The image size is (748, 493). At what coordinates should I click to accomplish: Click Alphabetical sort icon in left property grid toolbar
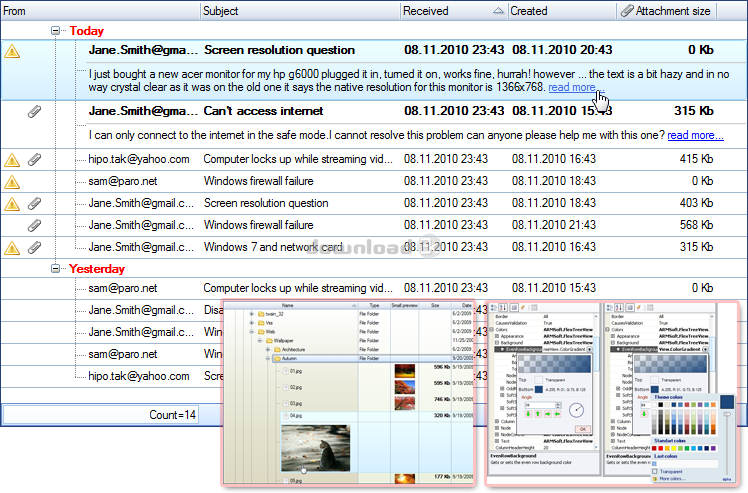[503, 307]
